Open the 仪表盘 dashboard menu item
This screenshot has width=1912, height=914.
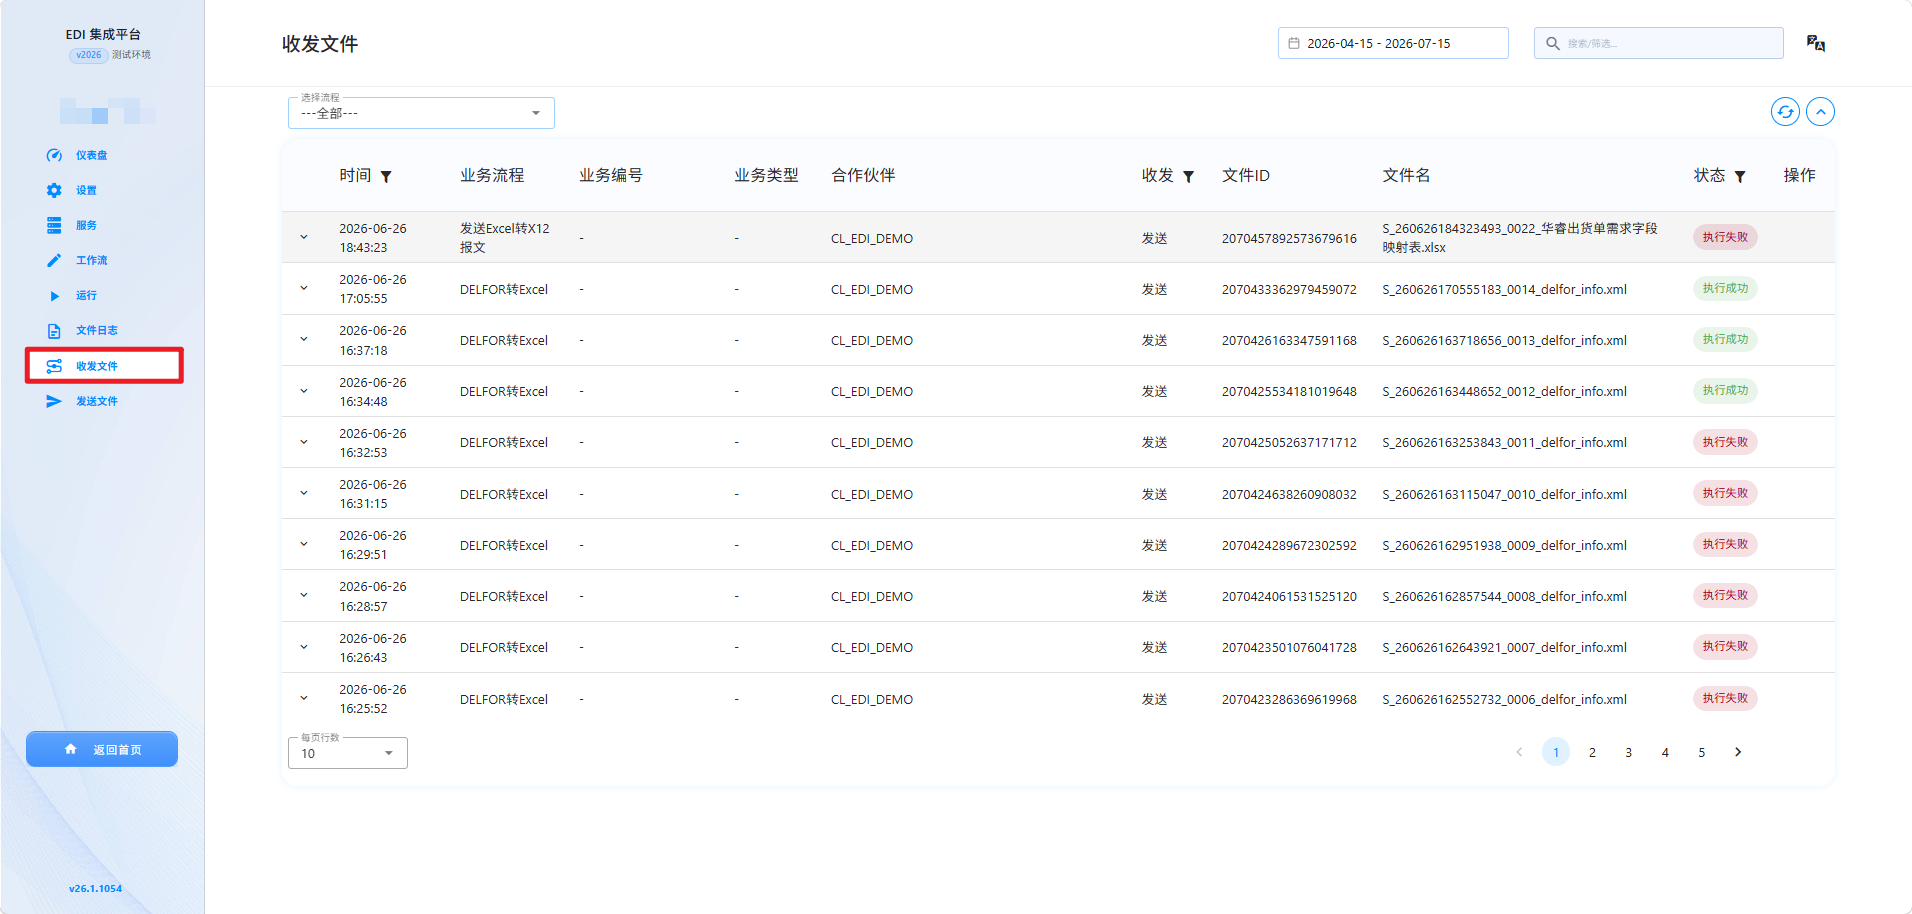[x=92, y=155]
